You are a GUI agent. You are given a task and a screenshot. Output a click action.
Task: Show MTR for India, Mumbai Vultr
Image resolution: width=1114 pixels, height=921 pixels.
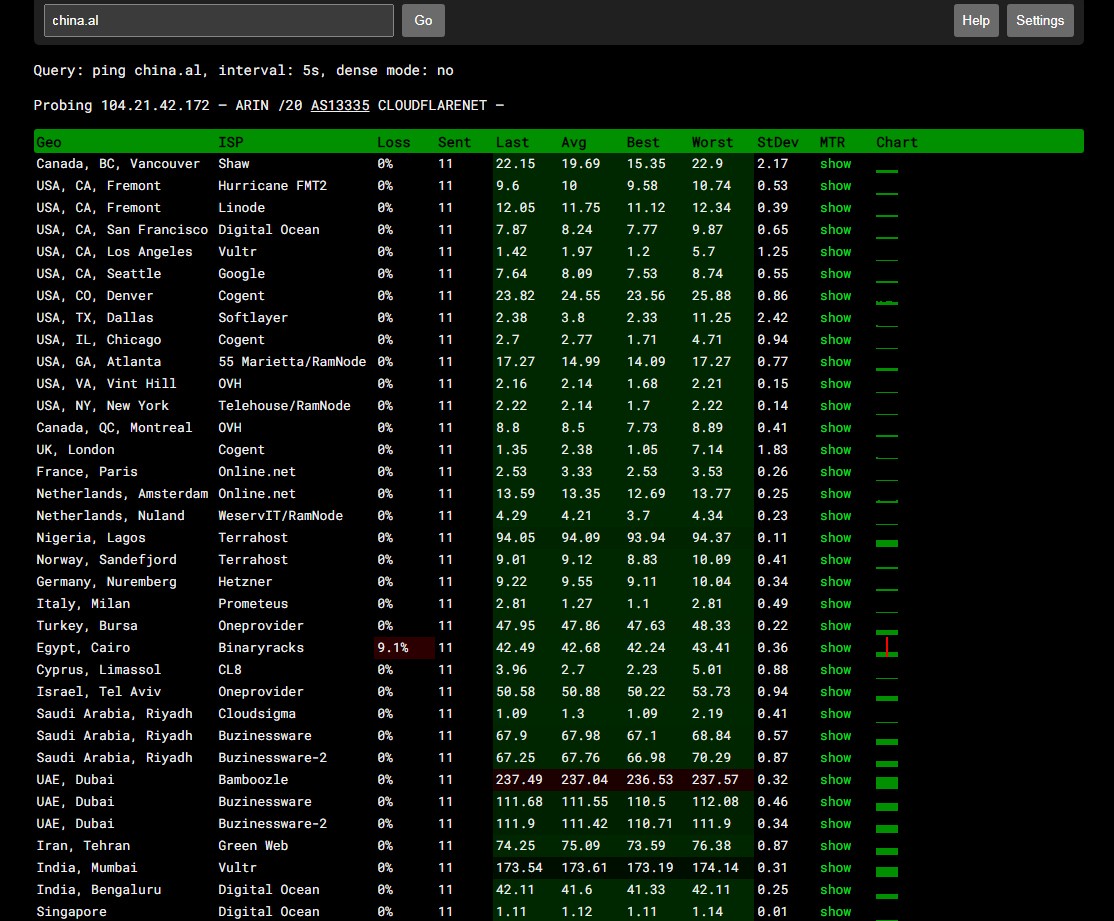(835, 868)
